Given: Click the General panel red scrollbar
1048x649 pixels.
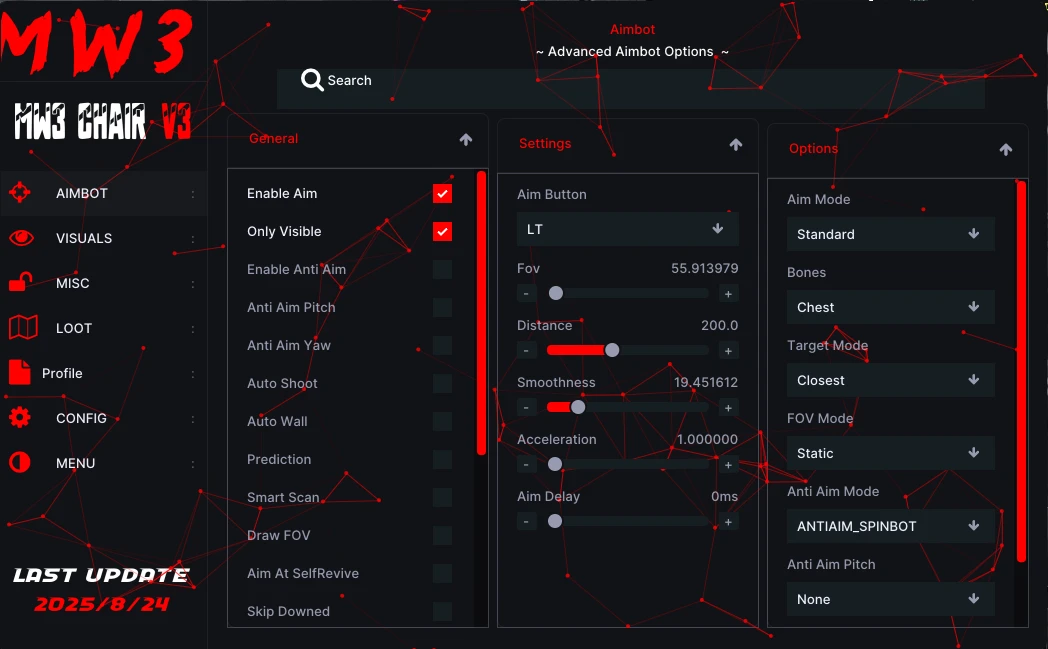Looking at the screenshot, I should [x=481, y=313].
